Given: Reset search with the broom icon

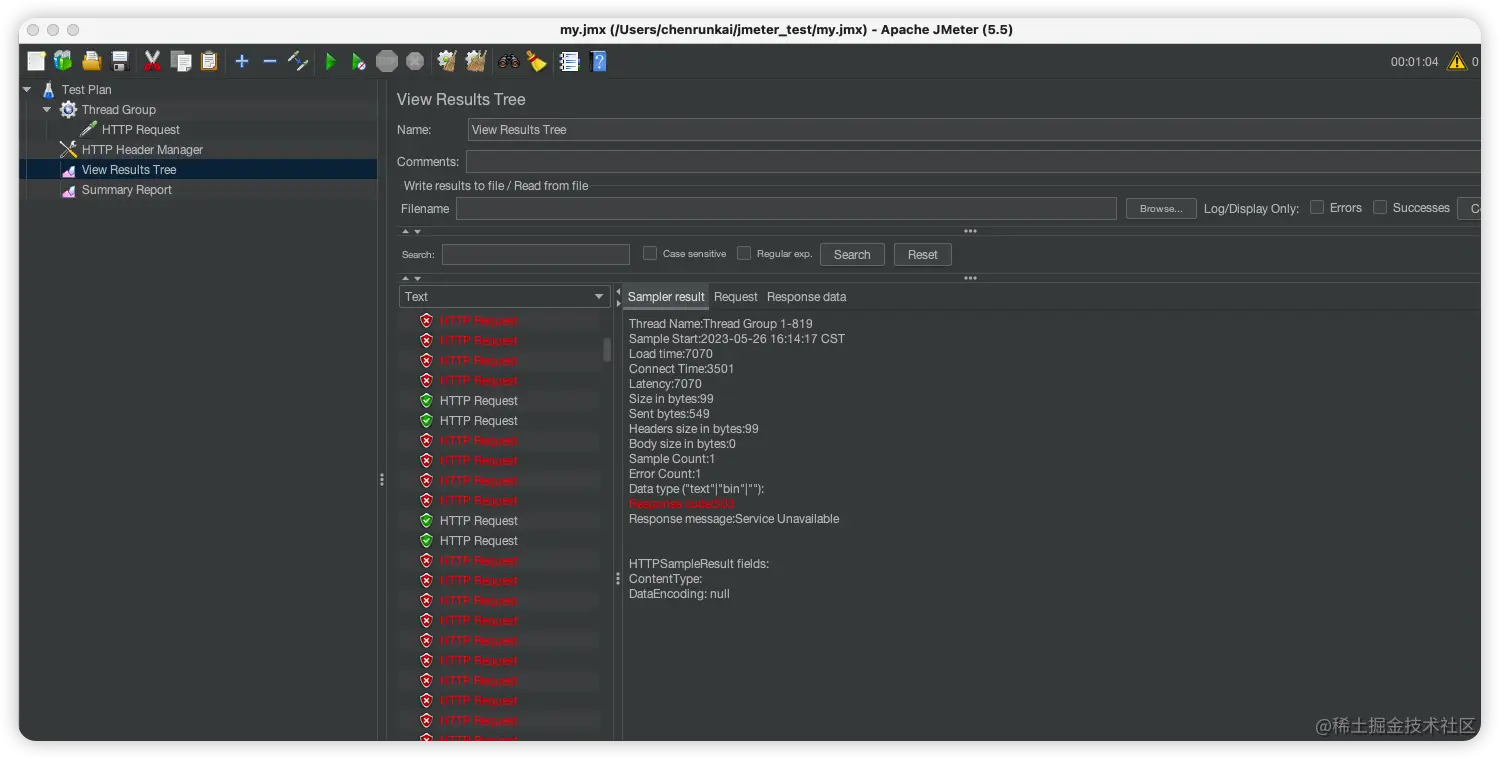Looking at the screenshot, I should click(537, 62).
